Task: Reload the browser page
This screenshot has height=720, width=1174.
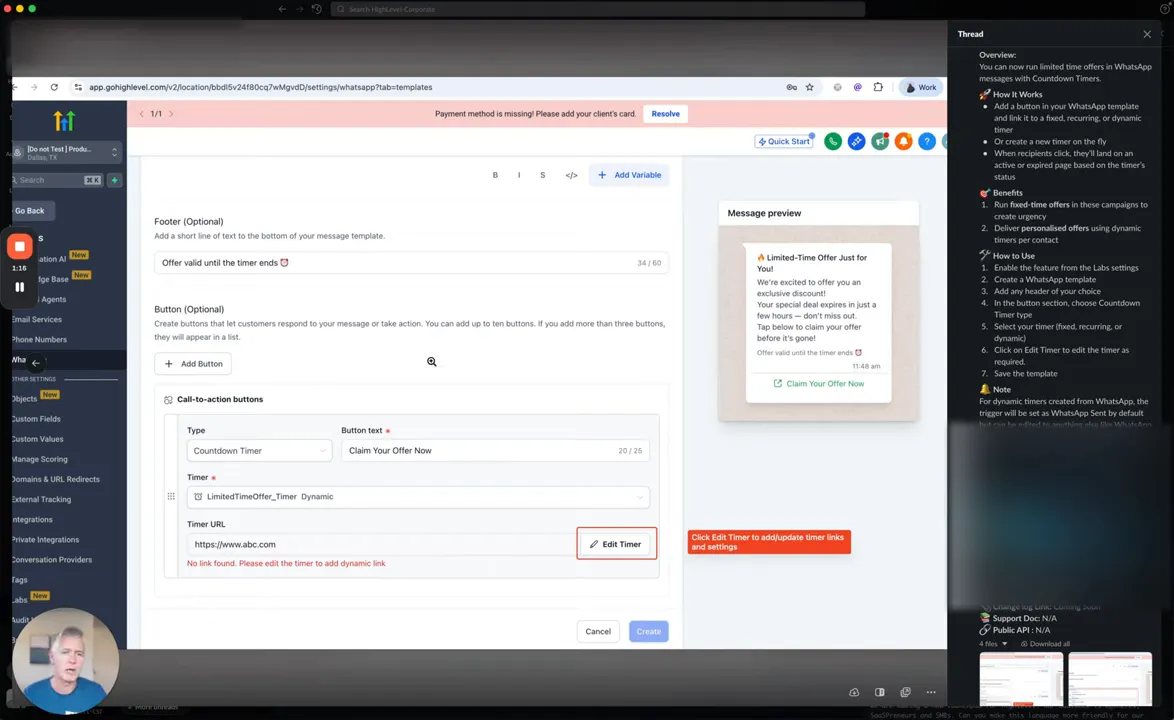Action: (54, 88)
